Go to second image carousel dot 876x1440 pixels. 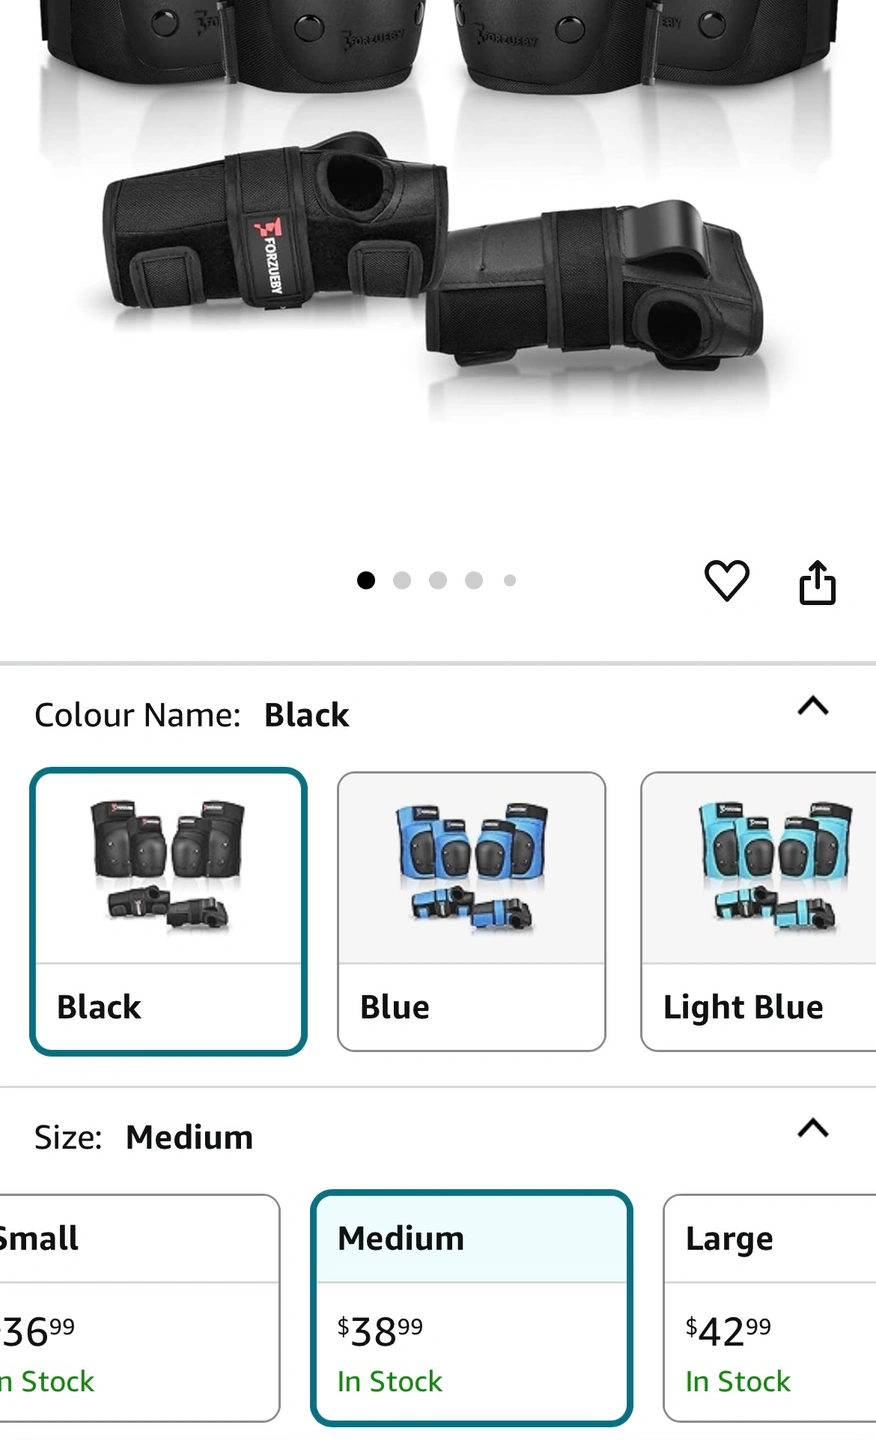pos(402,580)
